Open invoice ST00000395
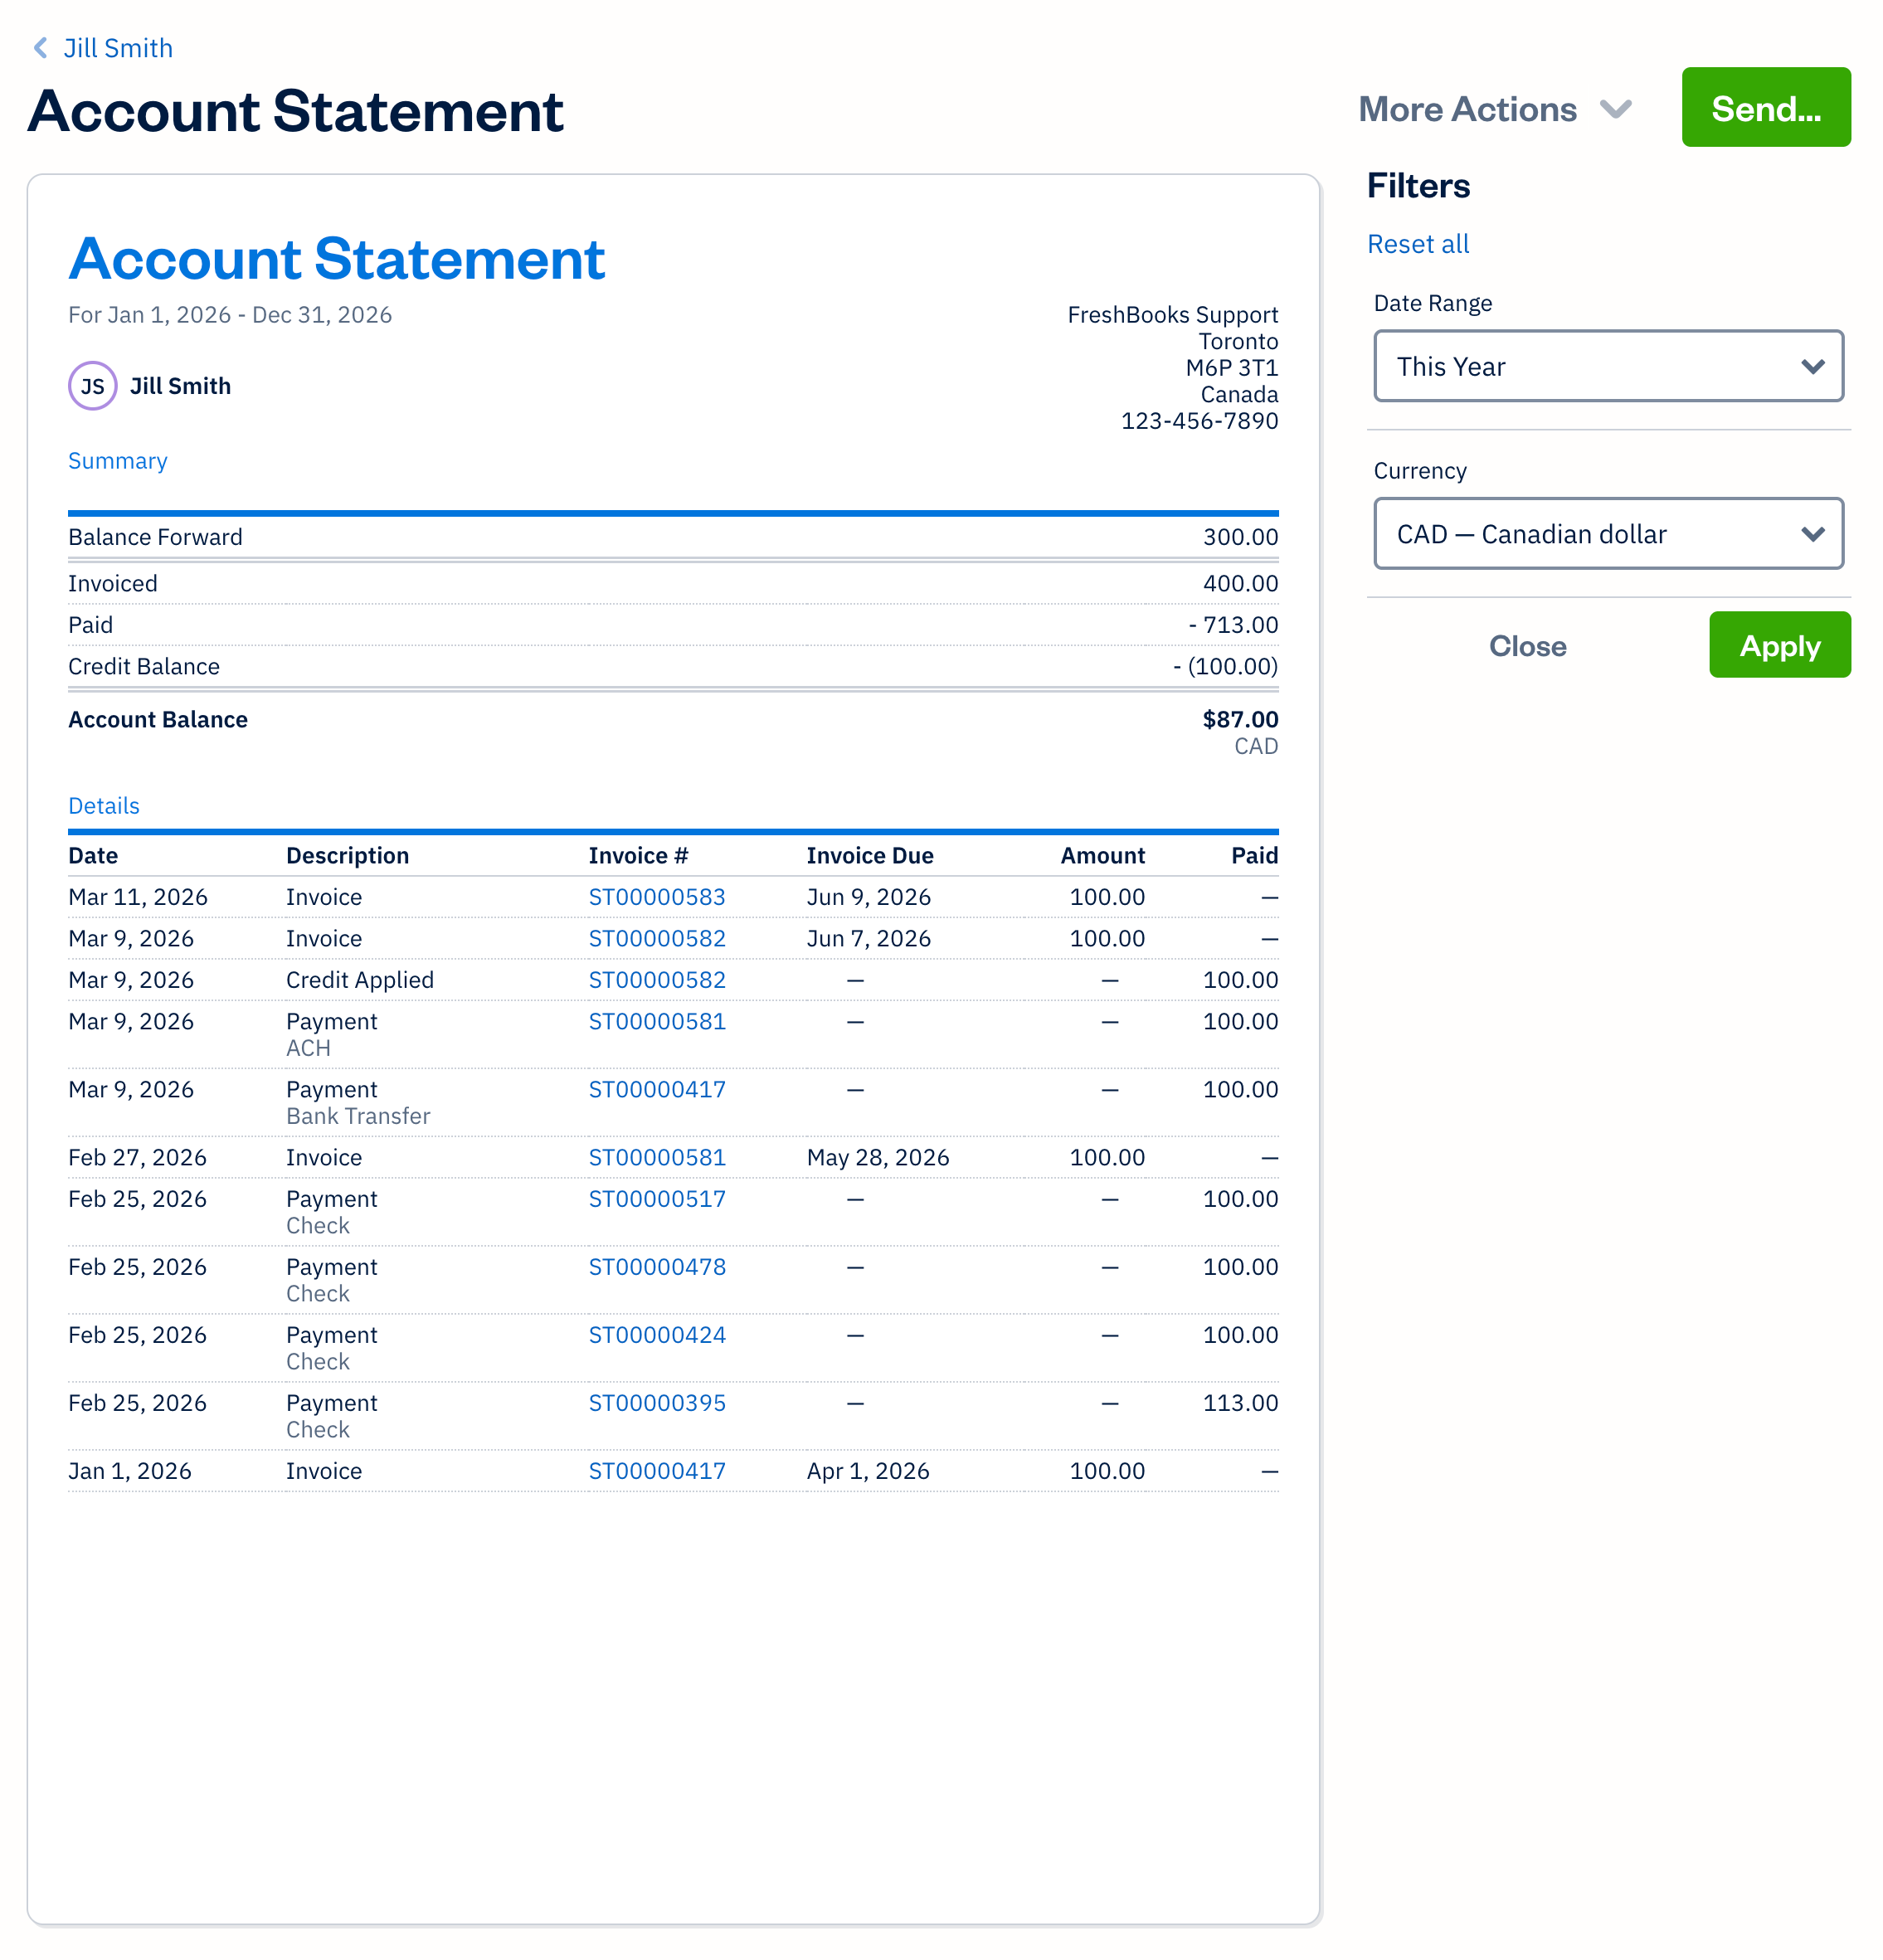Screen dimensions: 1883x1960 pyautogui.click(x=657, y=1402)
